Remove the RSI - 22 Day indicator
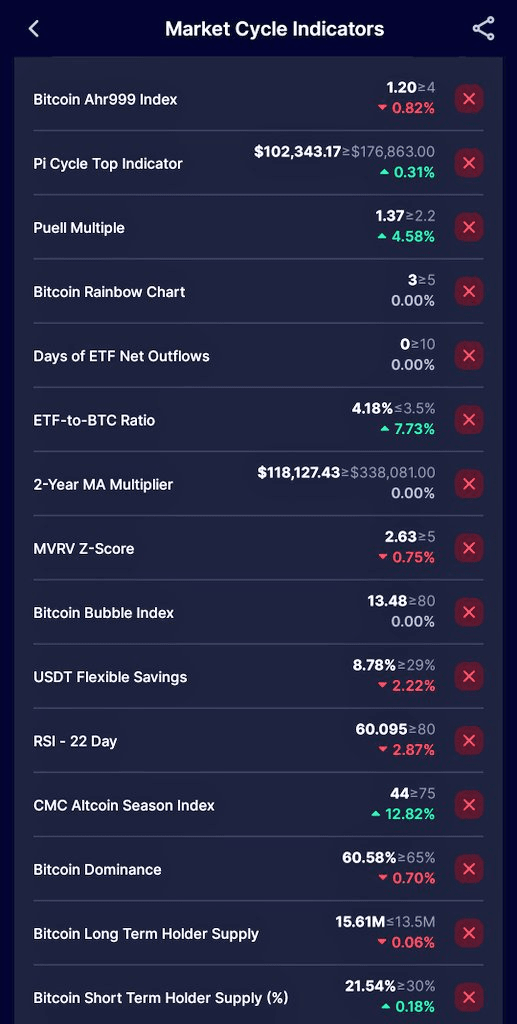This screenshot has height=1024, width=517. coord(469,741)
